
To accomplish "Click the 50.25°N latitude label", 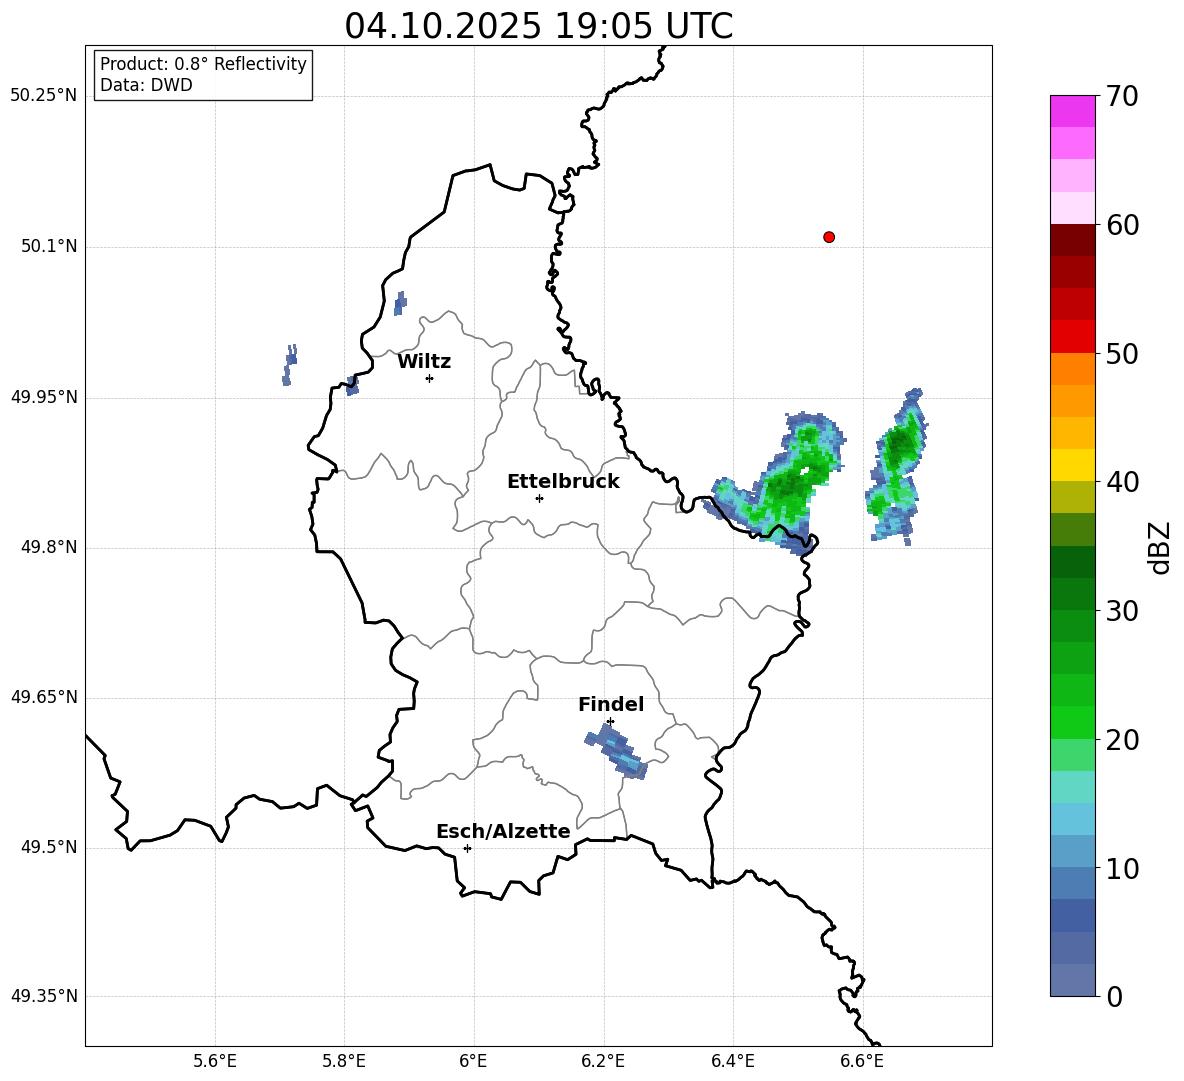I will tap(44, 96).
